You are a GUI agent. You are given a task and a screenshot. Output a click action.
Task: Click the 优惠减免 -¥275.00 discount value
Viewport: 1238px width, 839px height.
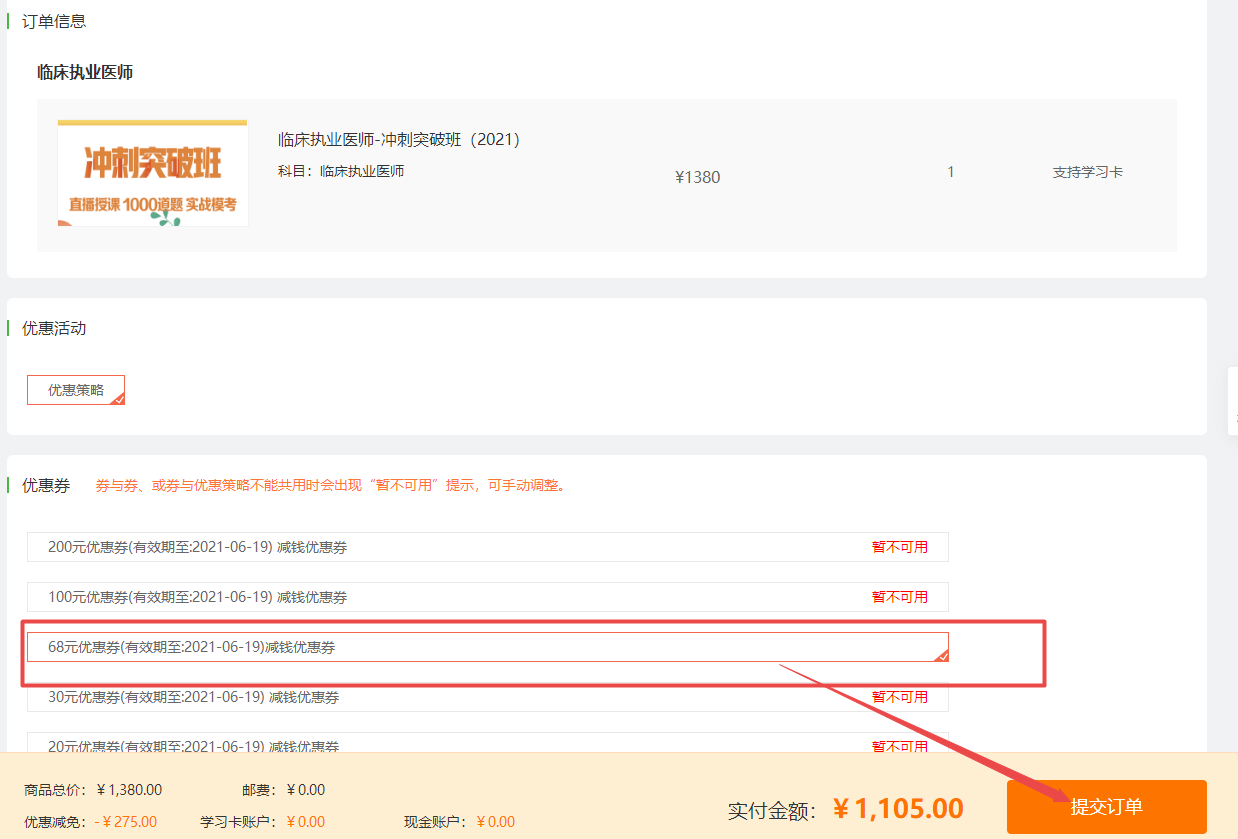pos(126,822)
